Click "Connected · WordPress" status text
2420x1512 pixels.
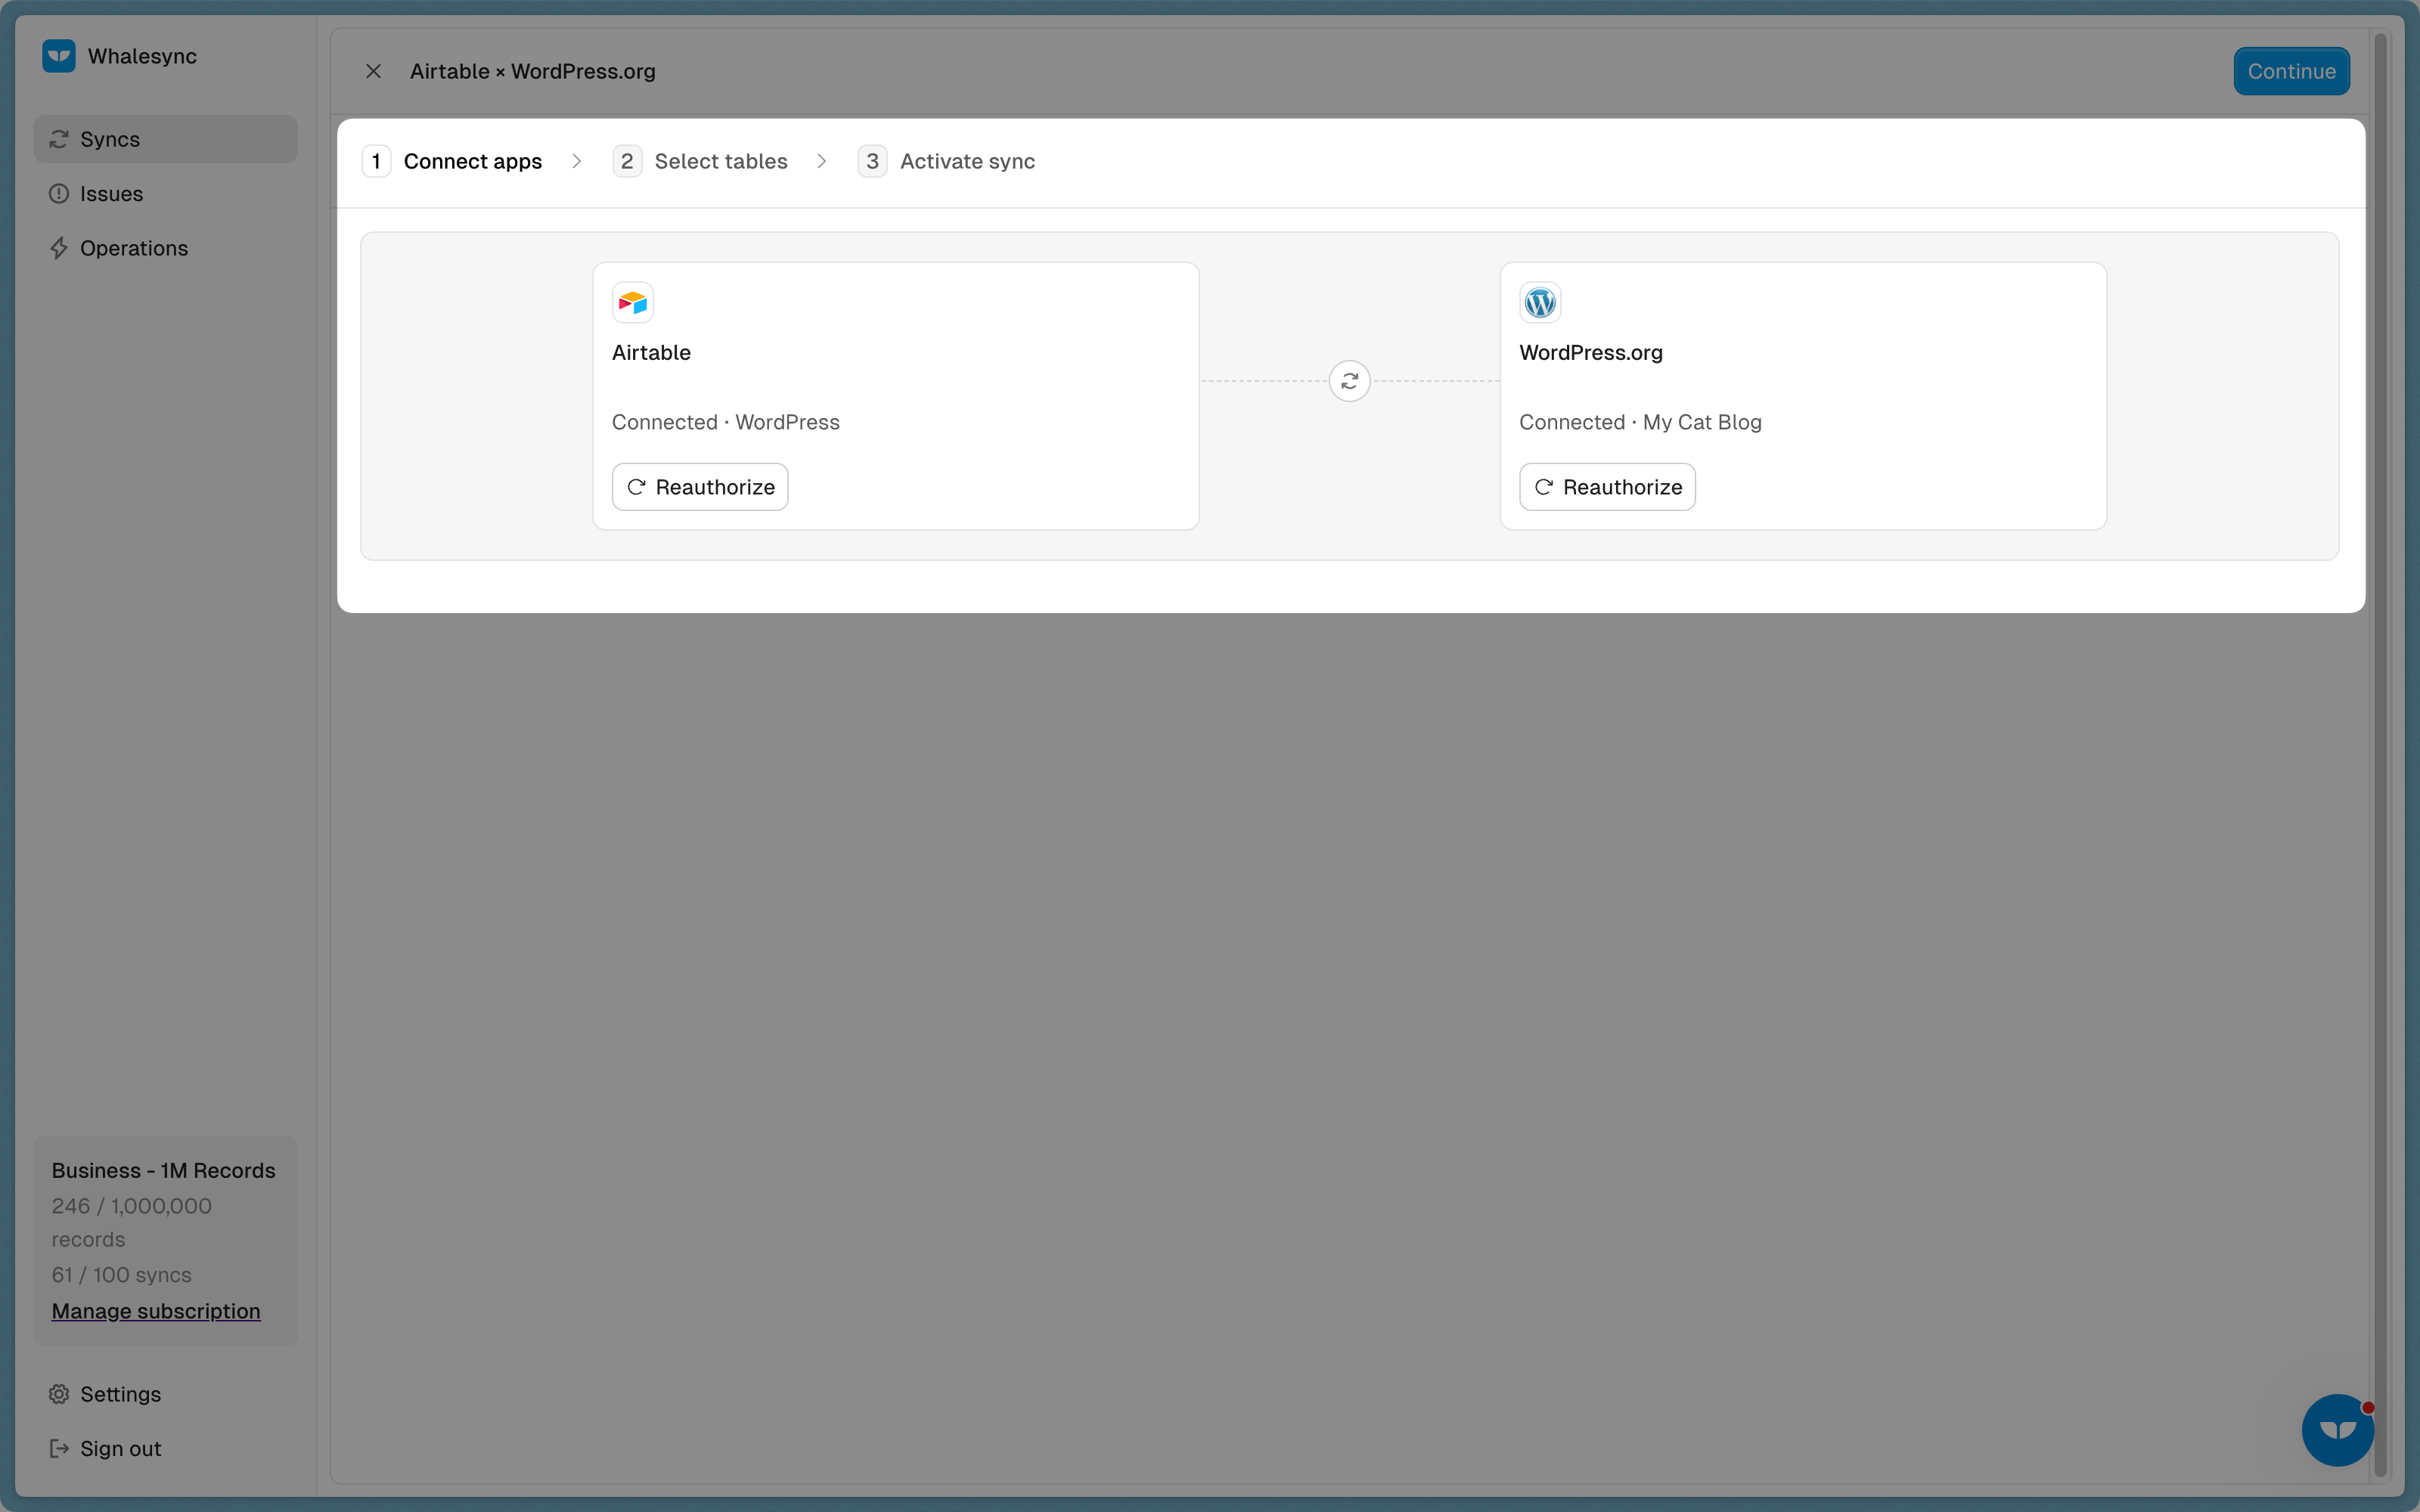pos(726,422)
